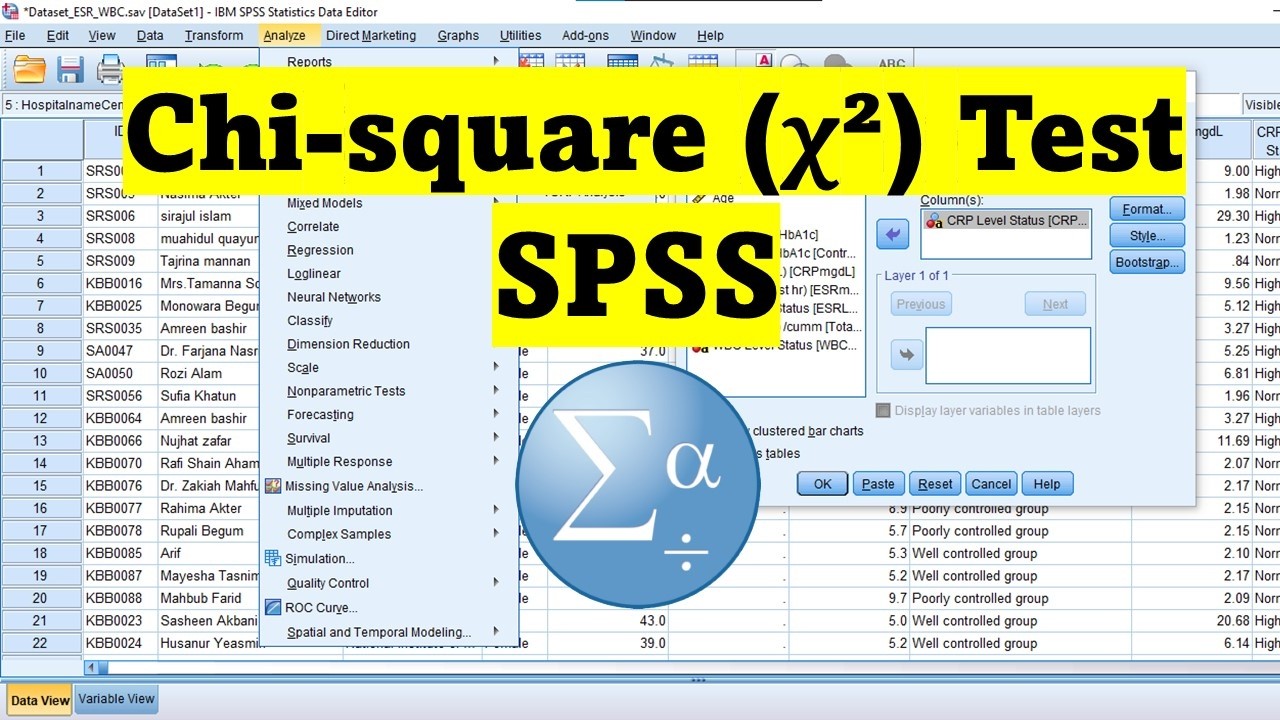Click OK in the Crosstabs dialog
The width and height of the screenshot is (1280, 720).
click(822, 484)
